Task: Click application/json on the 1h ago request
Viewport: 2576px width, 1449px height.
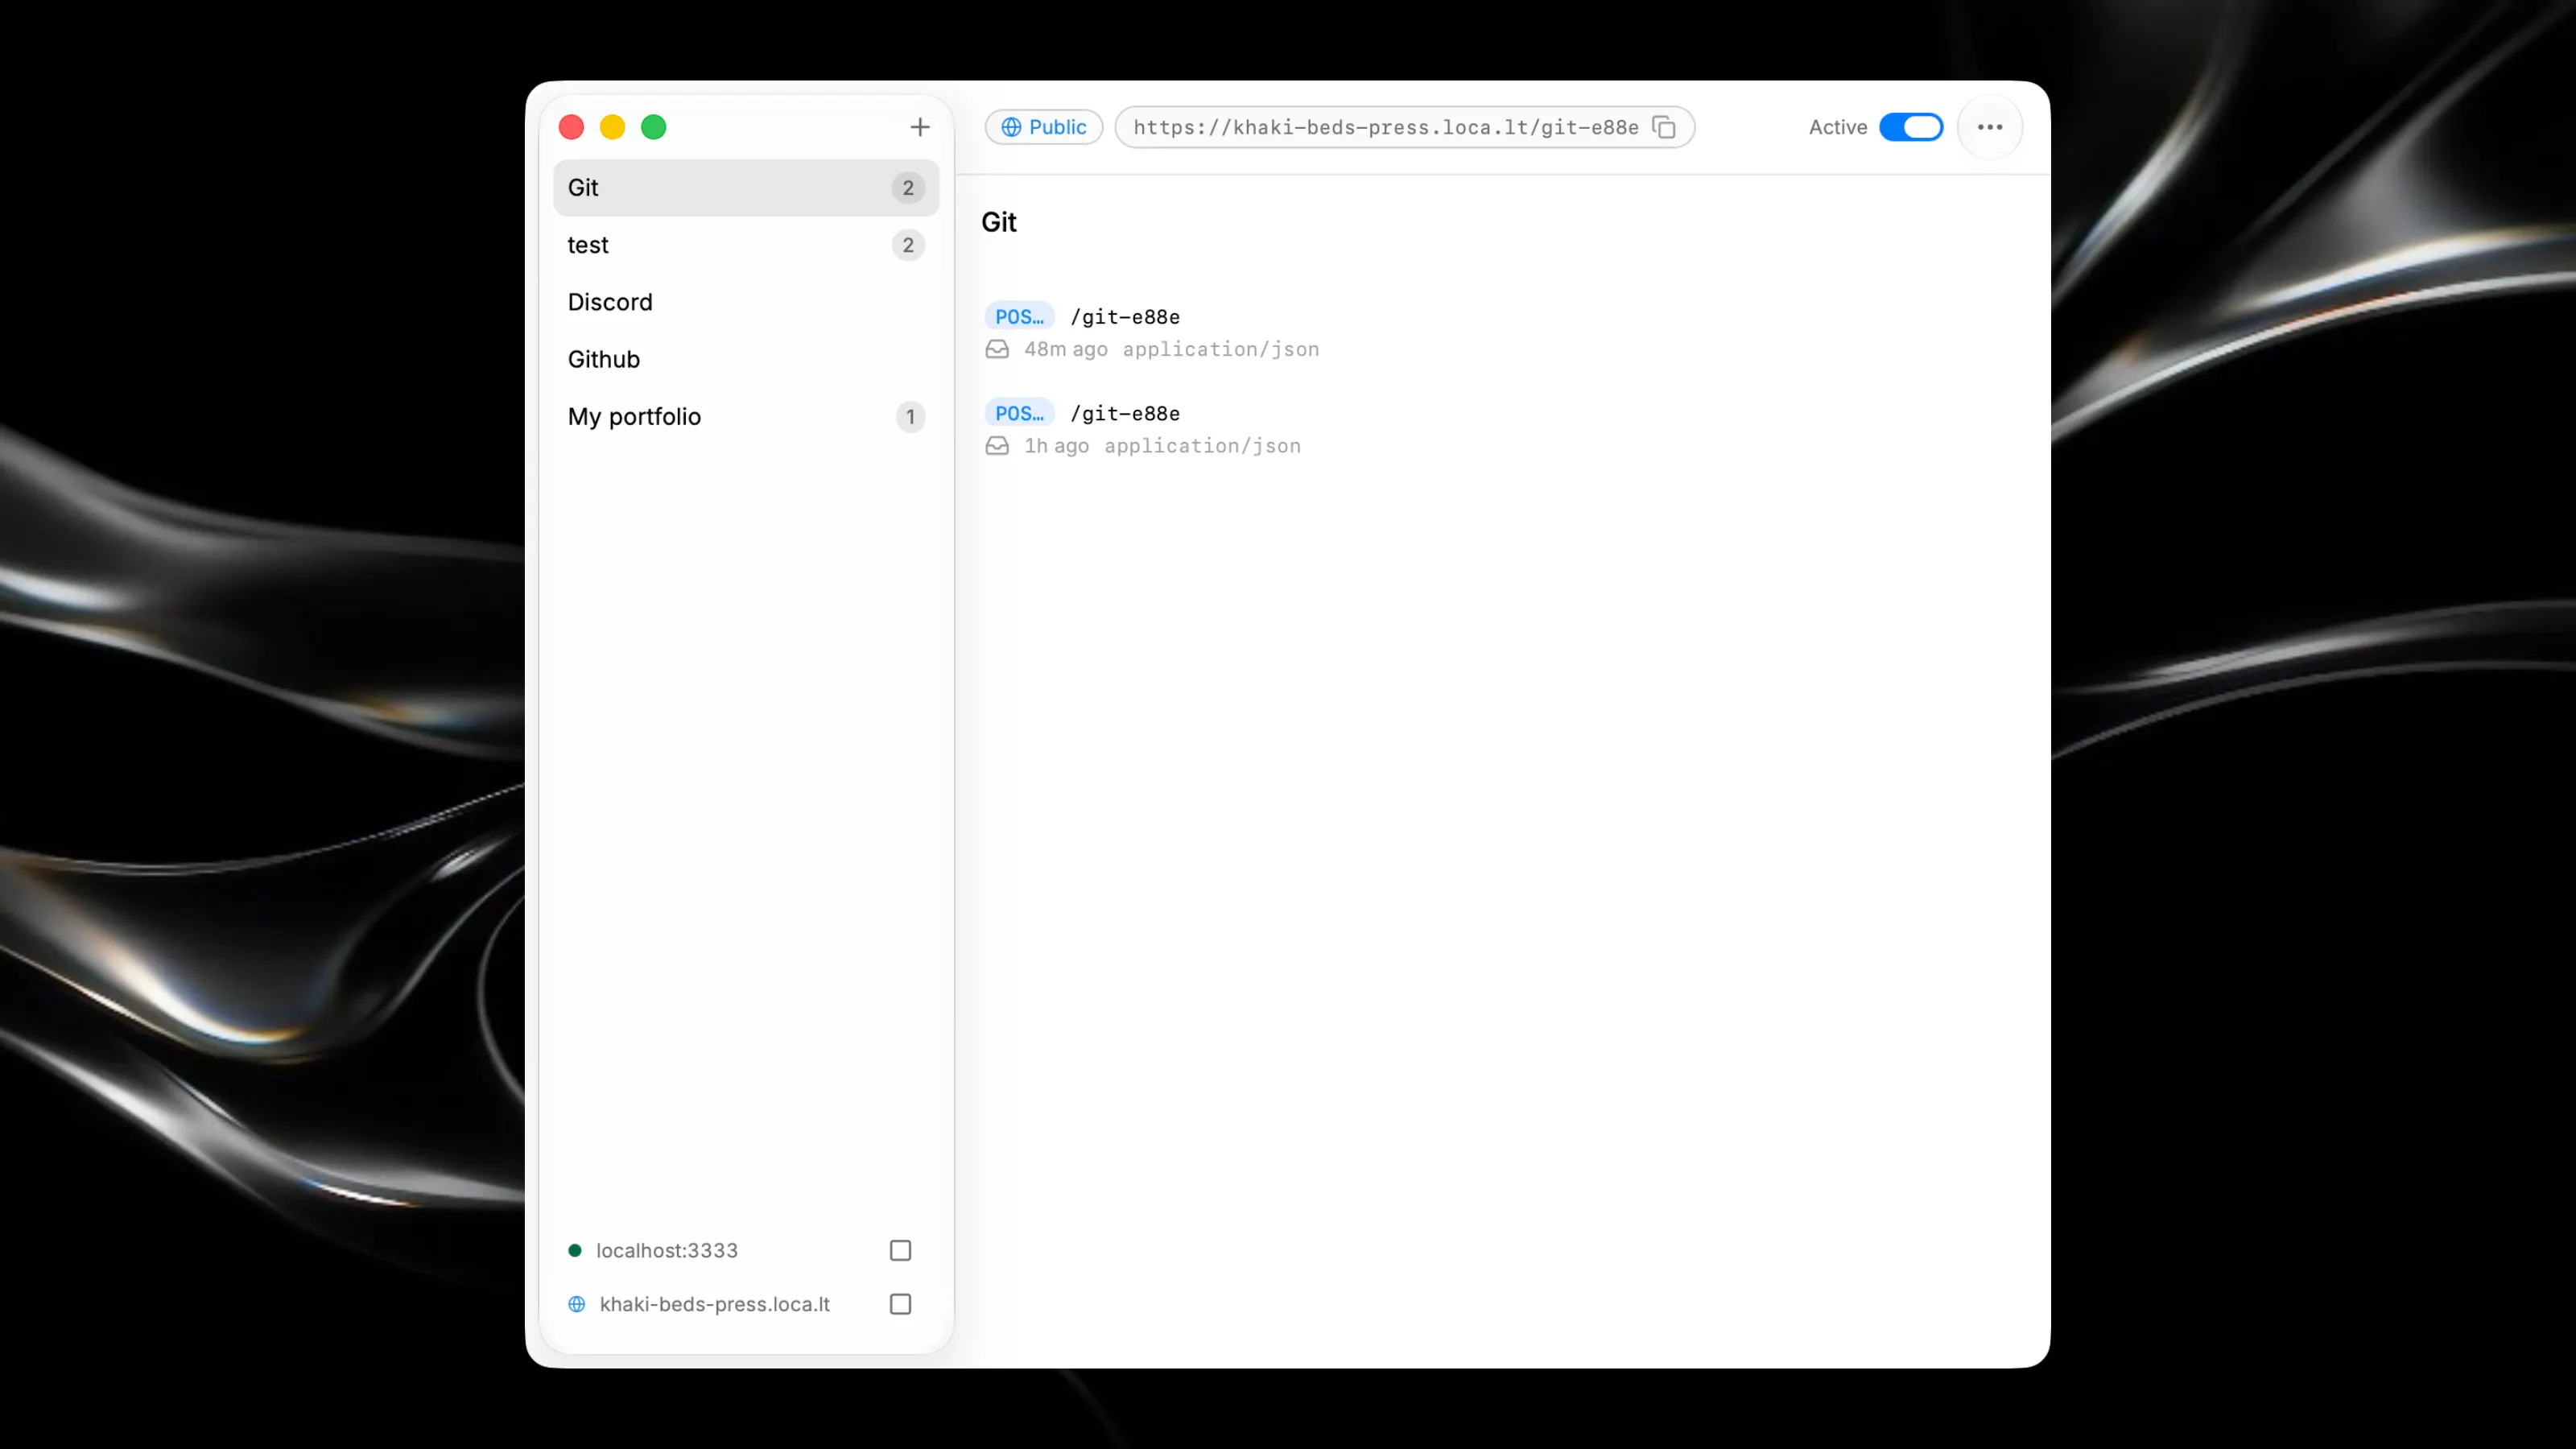Action: 1203,446
